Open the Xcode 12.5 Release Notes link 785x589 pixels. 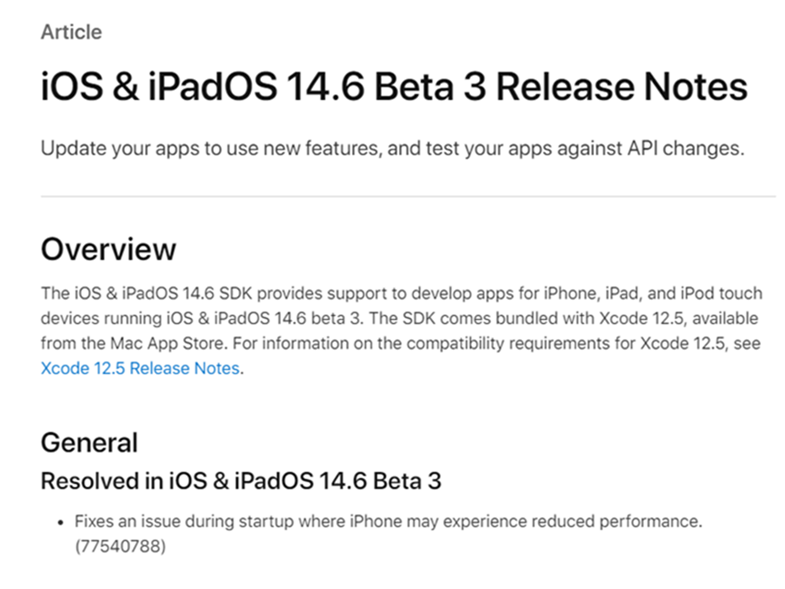tap(140, 368)
